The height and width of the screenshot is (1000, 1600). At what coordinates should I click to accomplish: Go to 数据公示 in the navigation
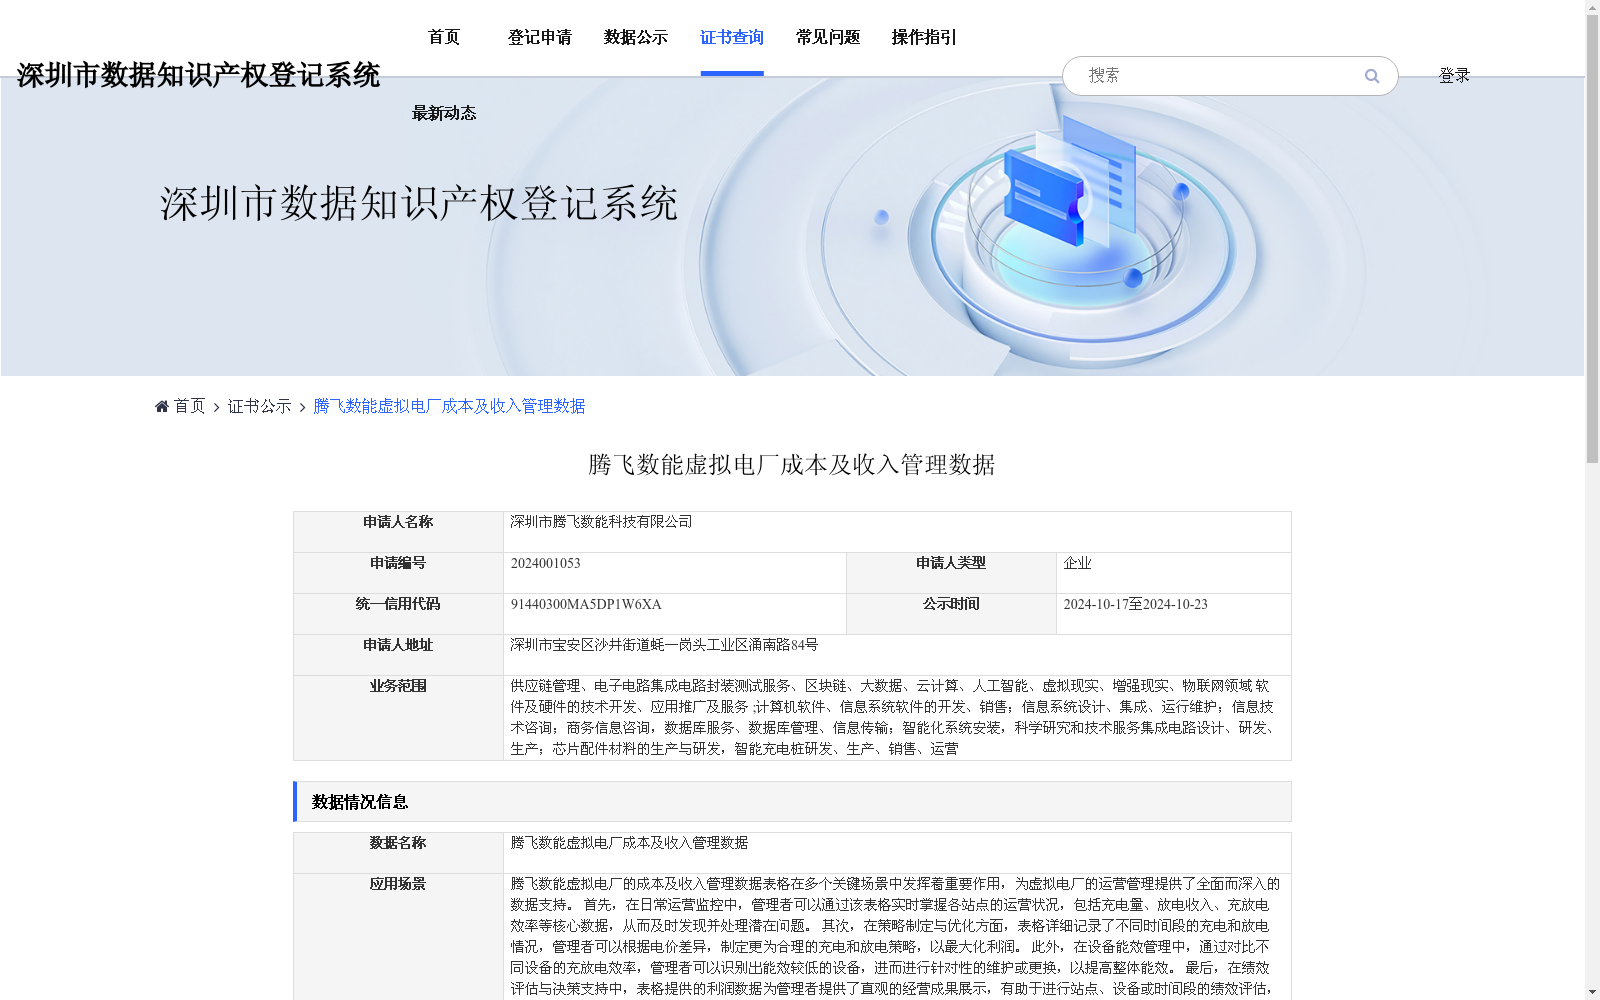(636, 37)
